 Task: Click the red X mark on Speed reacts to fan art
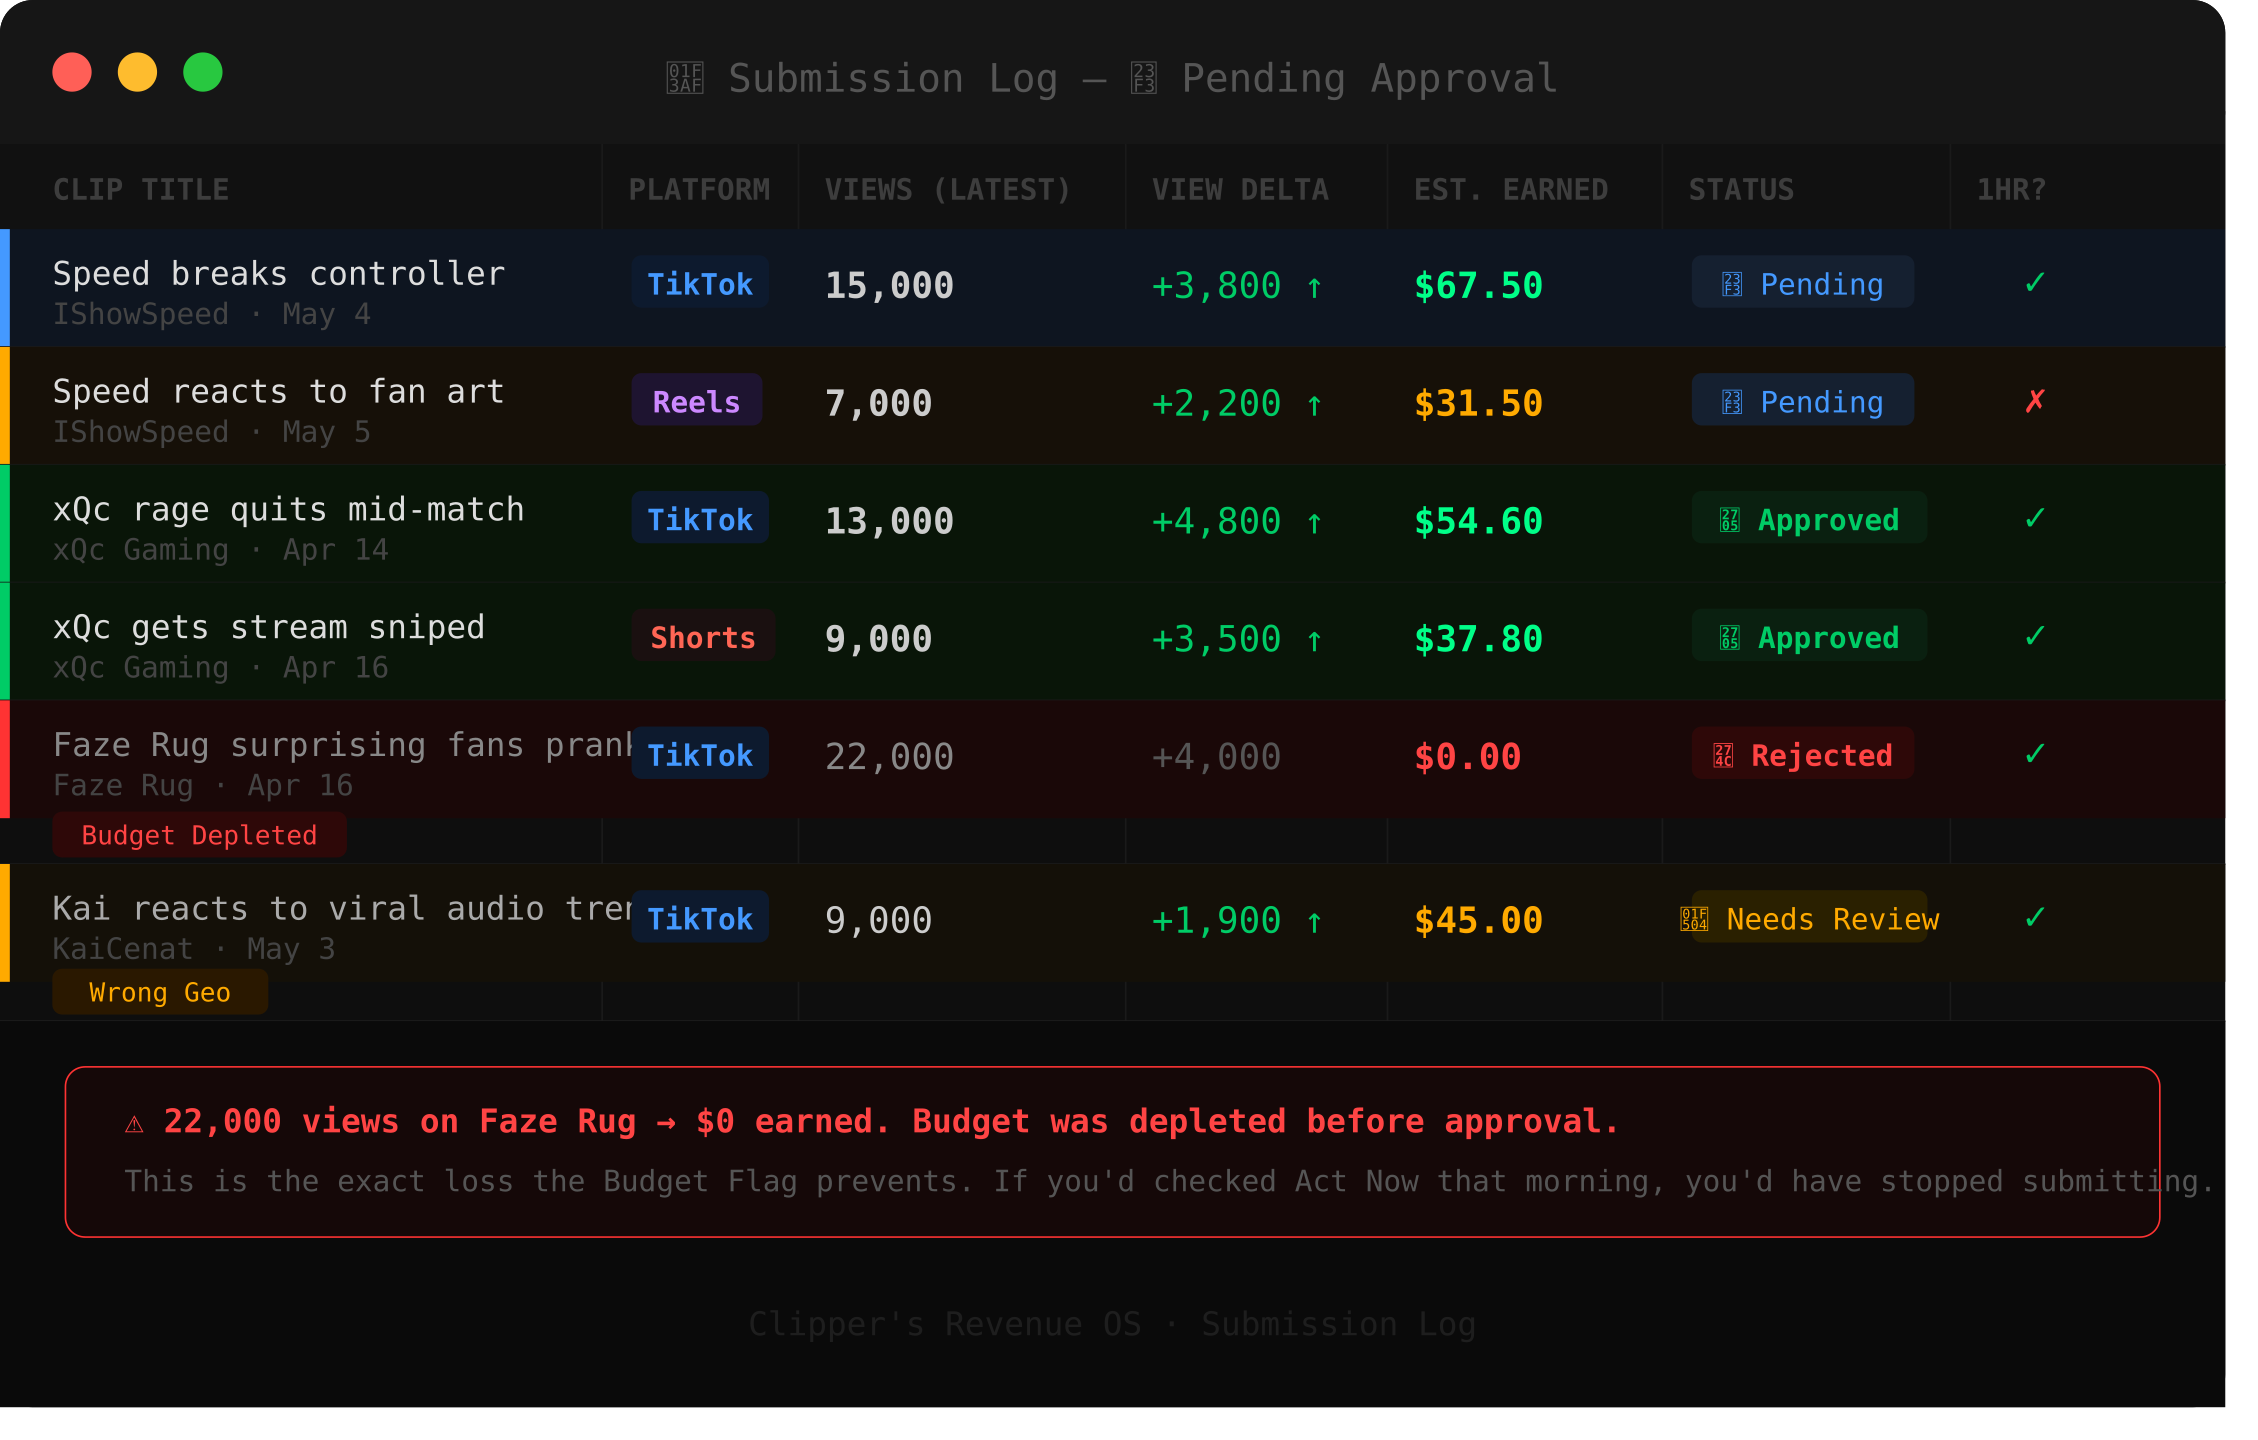[x=2034, y=402]
